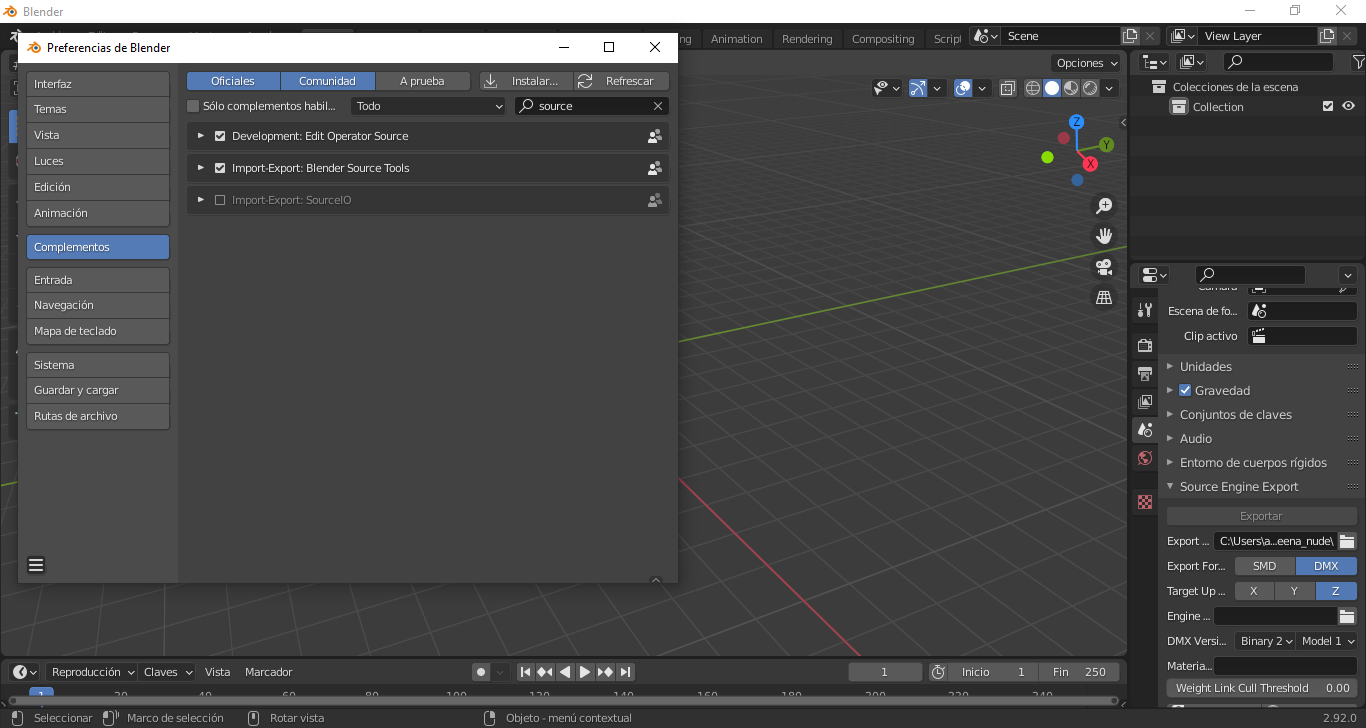1366x728 pixels.
Task: Switch to the Rendering workspace tab
Action: [807, 39]
